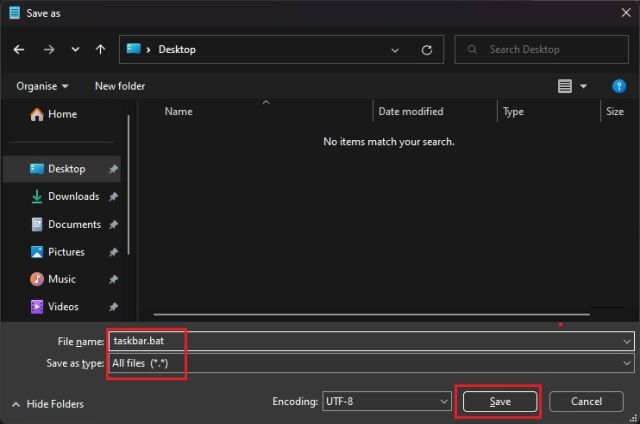Open the Help question mark icon
The image size is (640, 424).
[x=618, y=87]
